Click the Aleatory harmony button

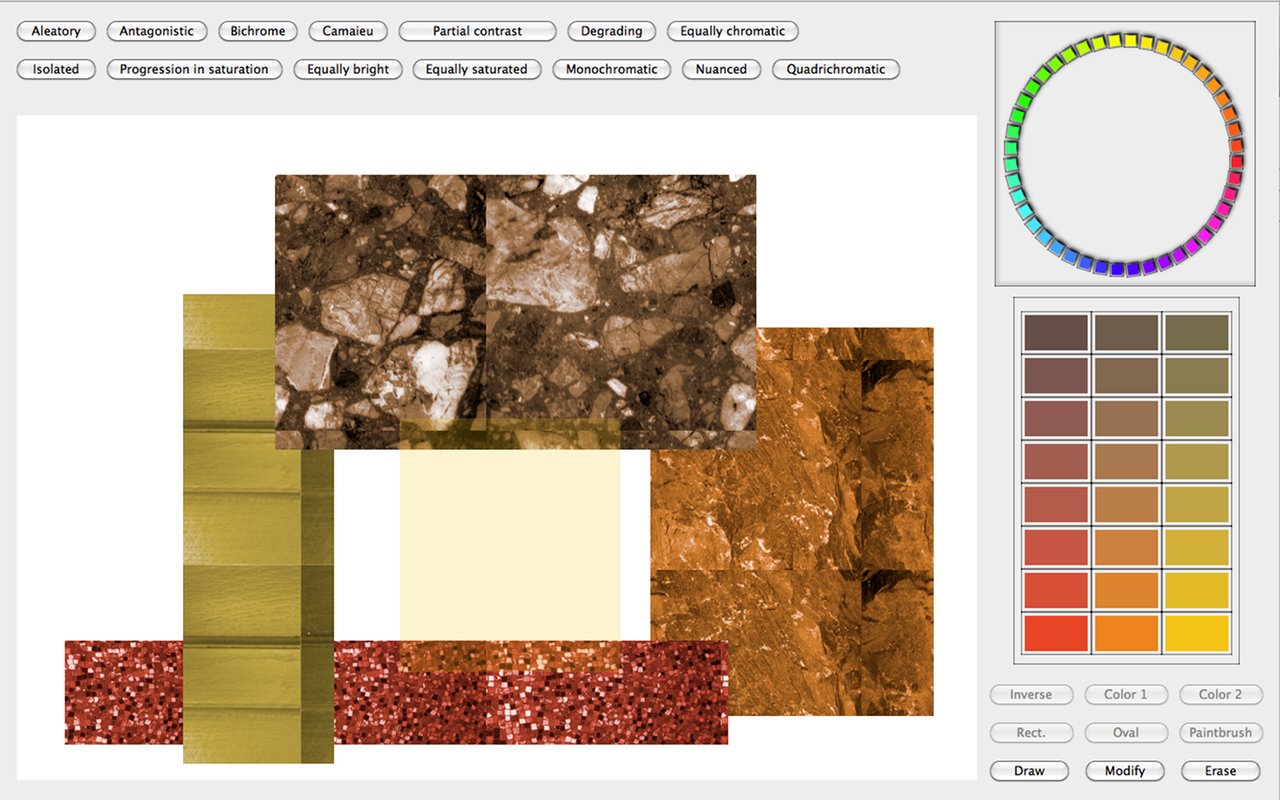pos(56,31)
